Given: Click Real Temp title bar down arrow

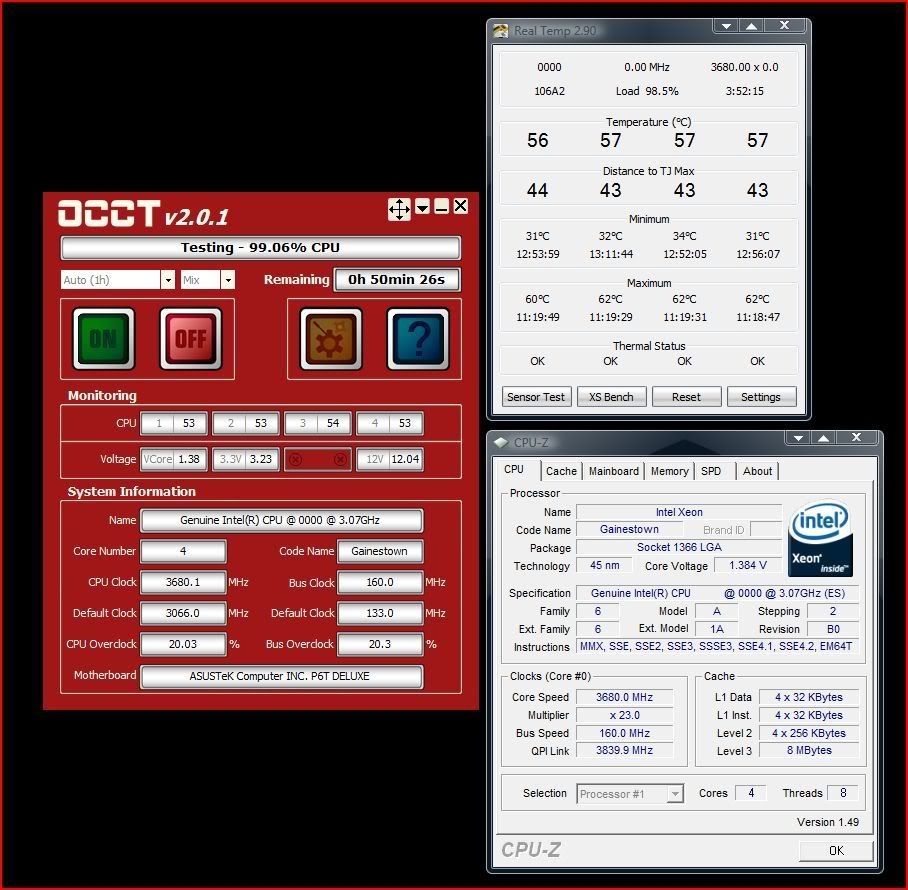Looking at the screenshot, I should [726, 26].
